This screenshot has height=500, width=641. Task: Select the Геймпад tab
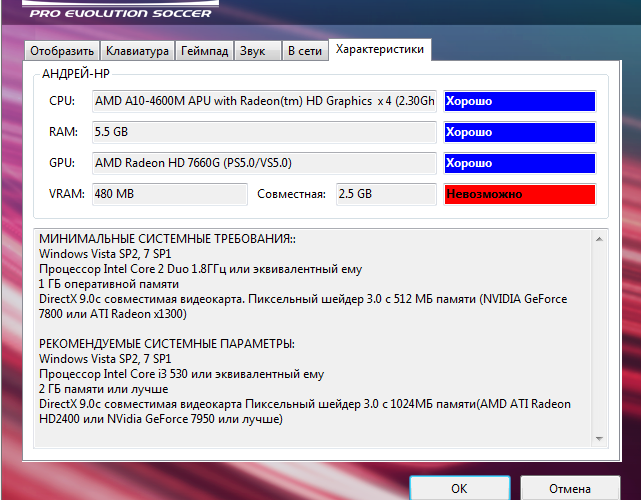(x=204, y=51)
